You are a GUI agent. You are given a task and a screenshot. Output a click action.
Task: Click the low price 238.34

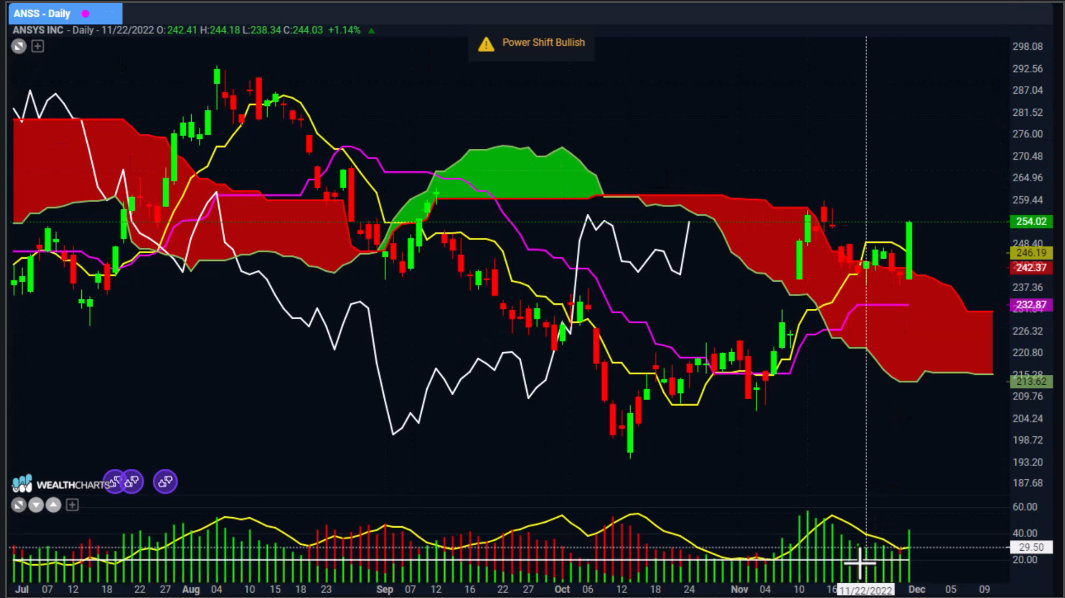tap(265, 31)
